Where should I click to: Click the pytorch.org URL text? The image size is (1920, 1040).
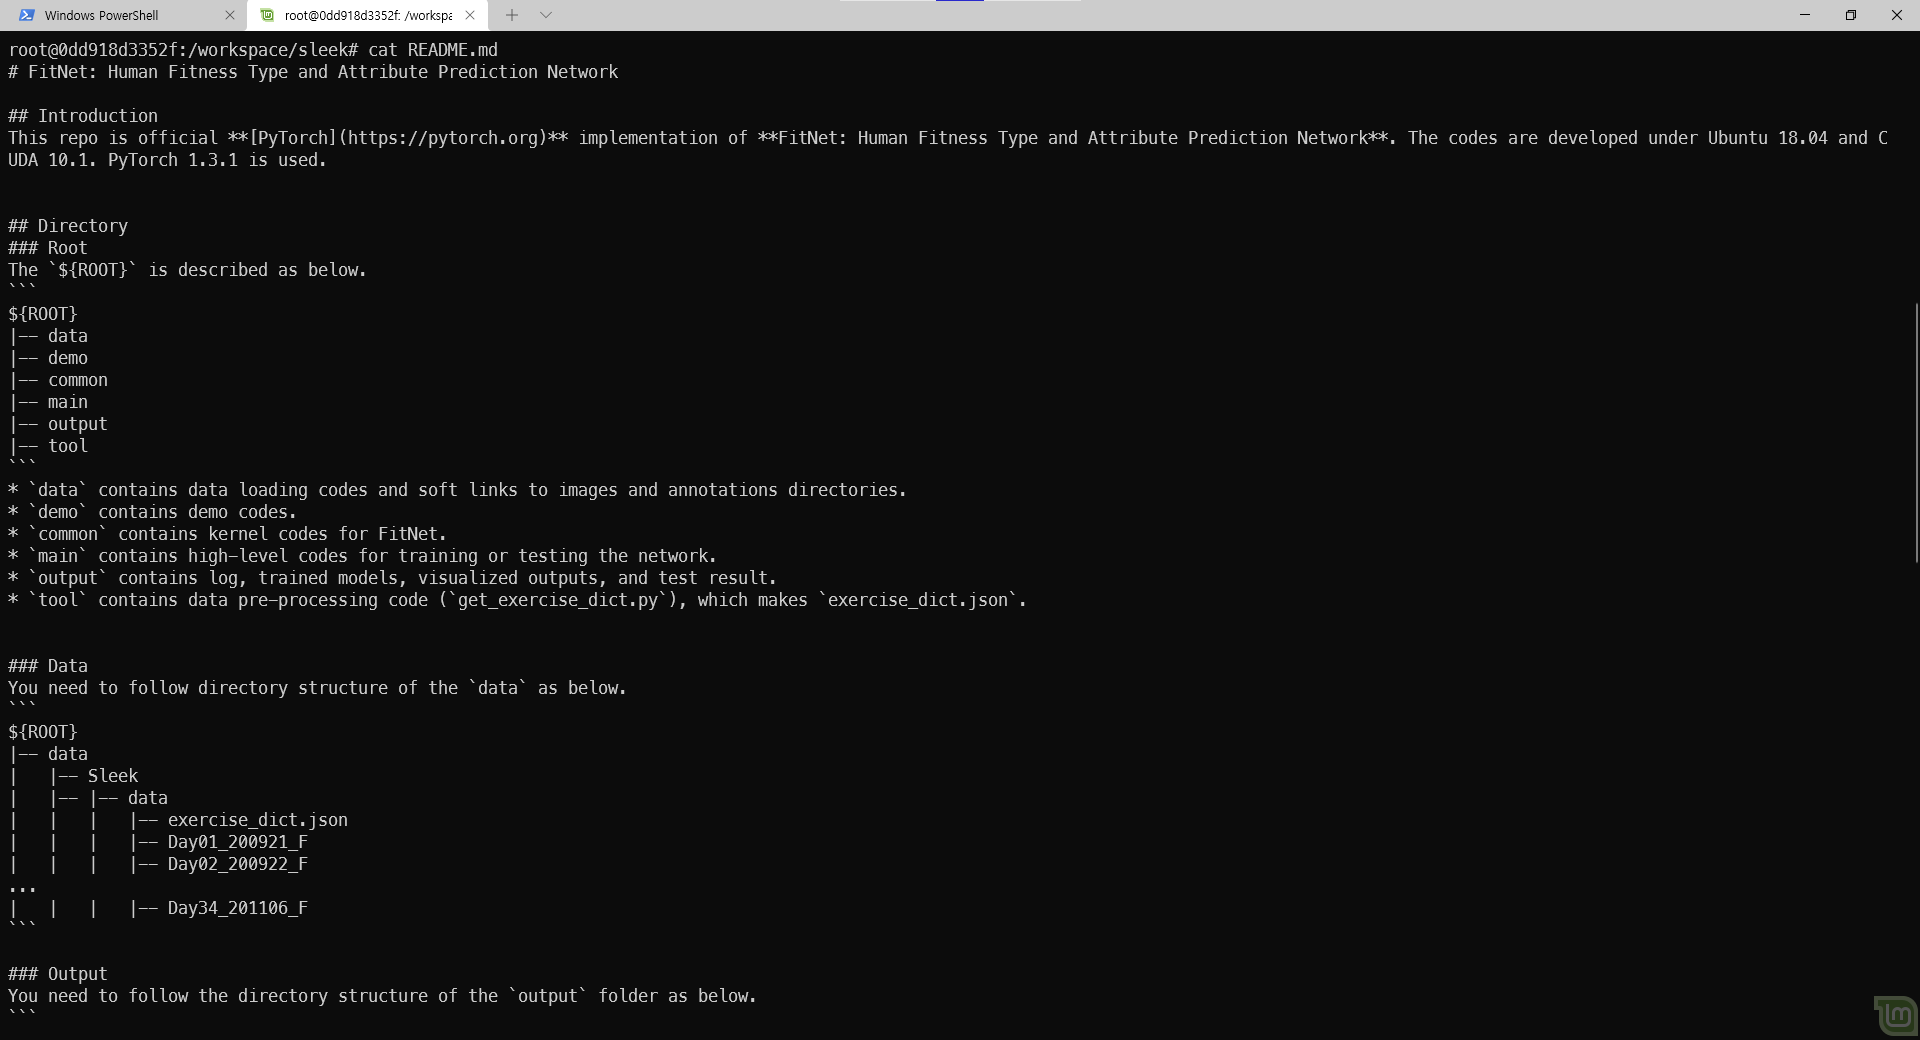tap(443, 138)
